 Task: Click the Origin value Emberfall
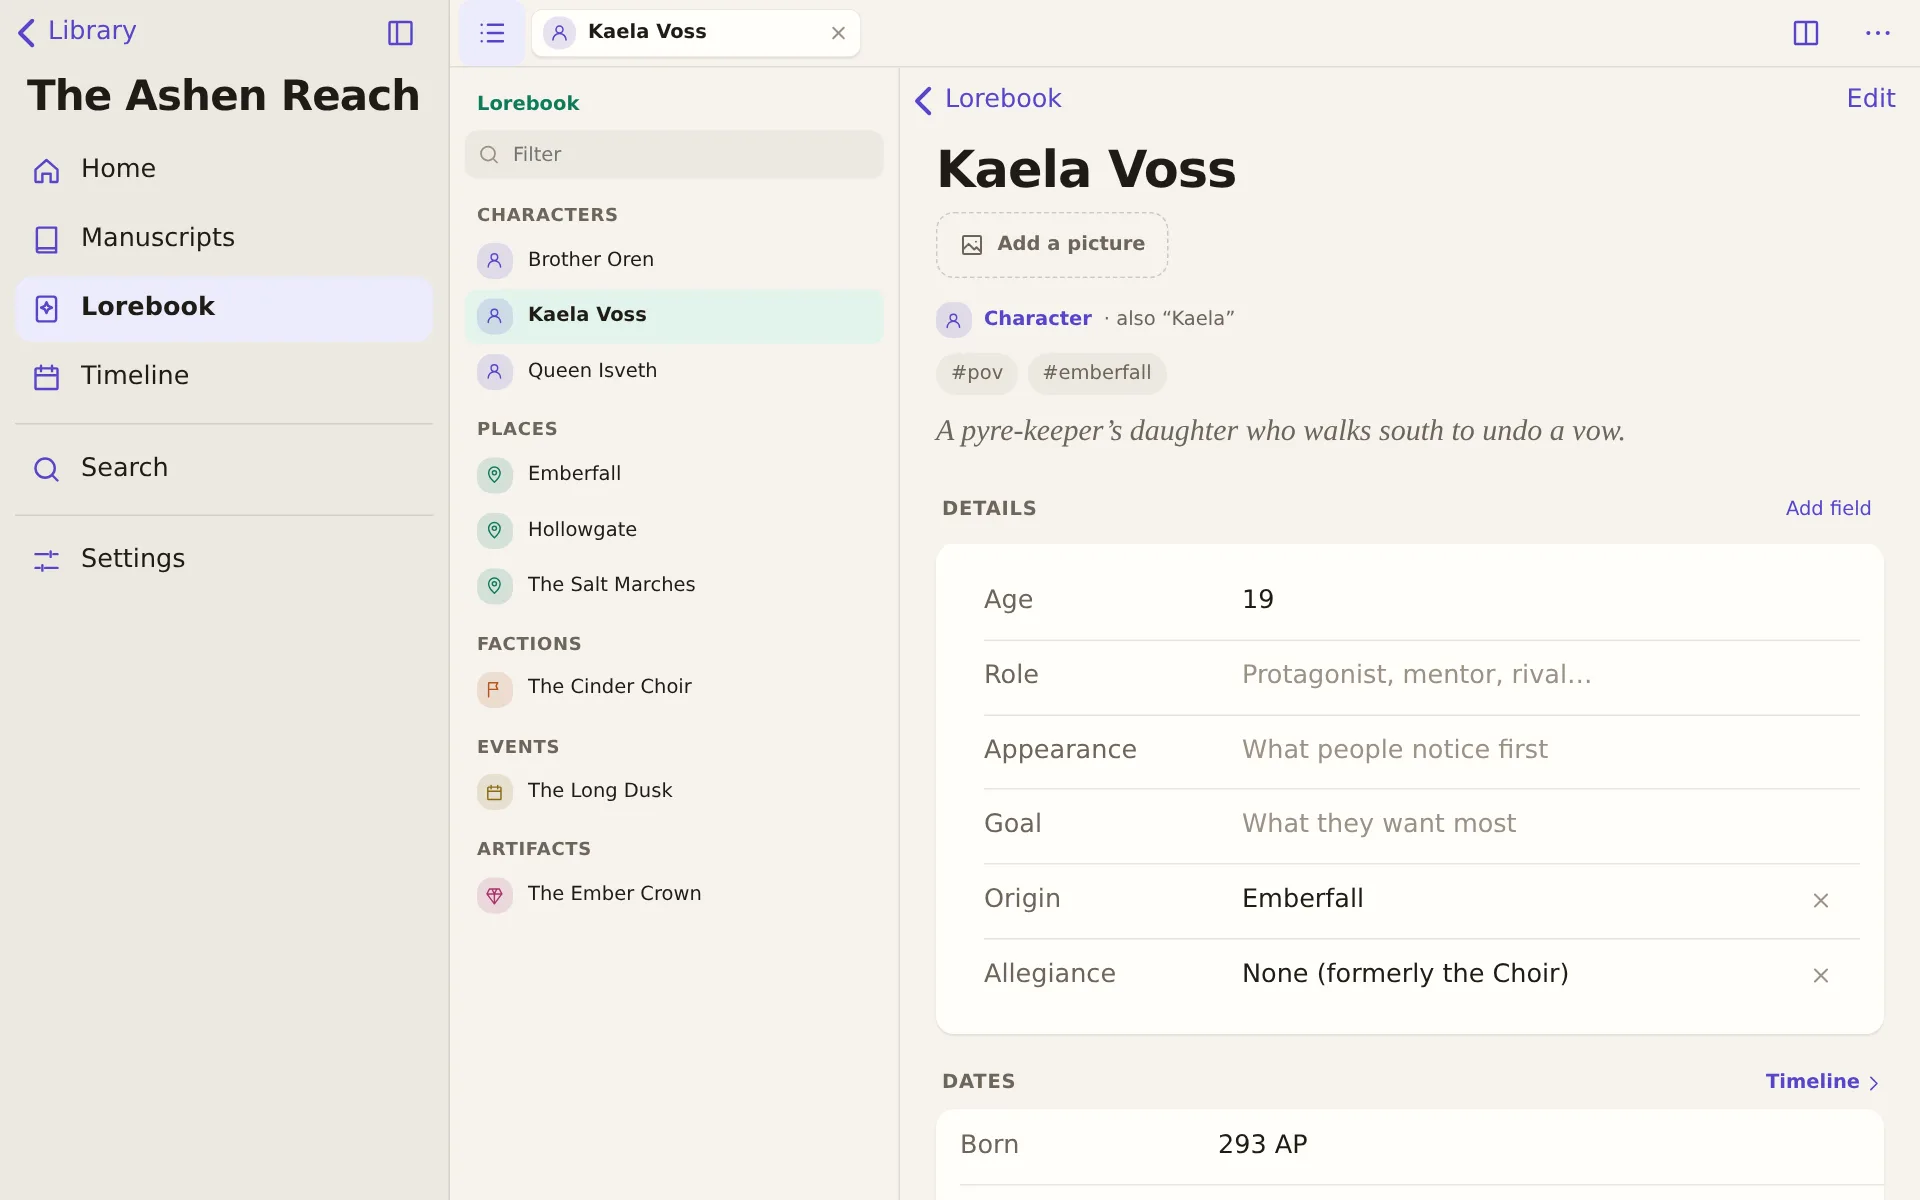[x=1303, y=899]
